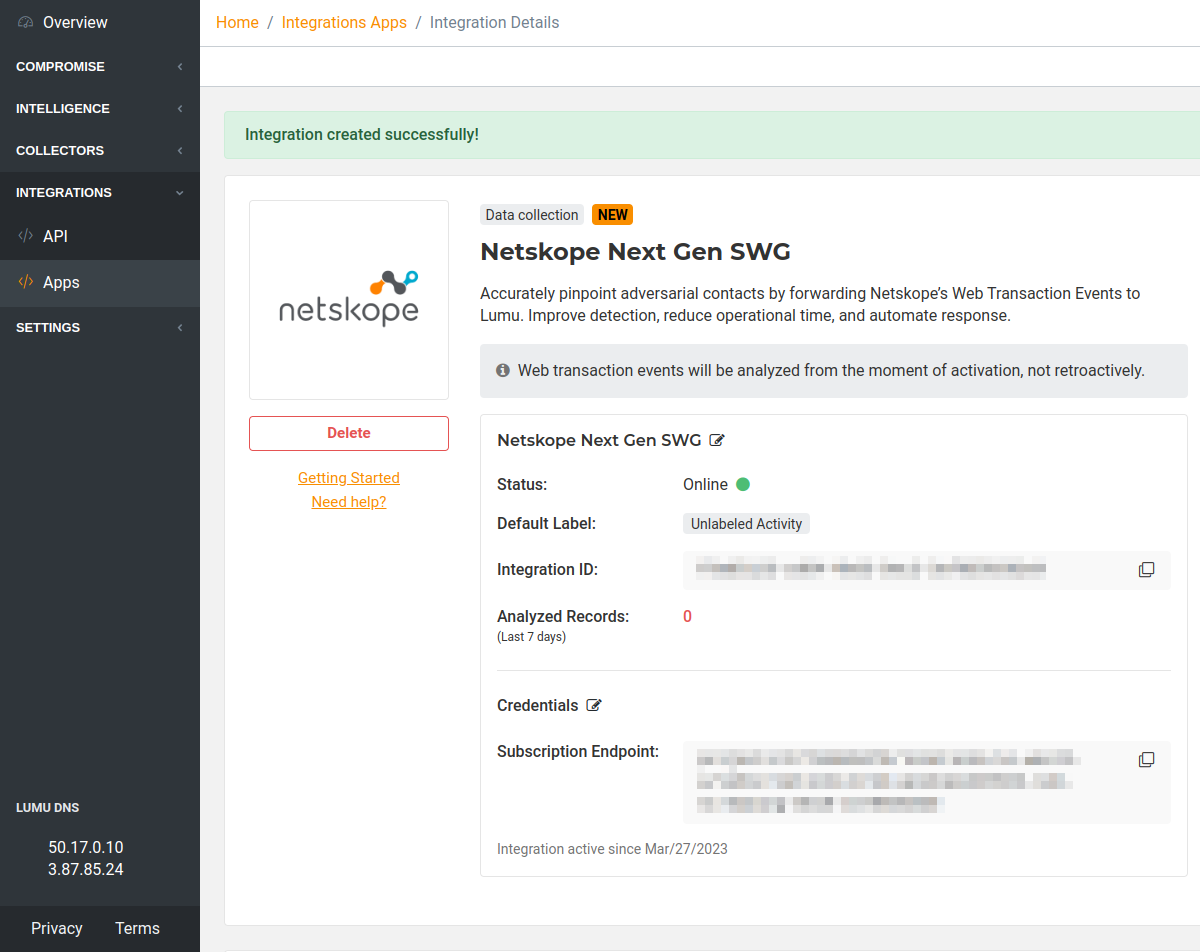Copy the Integration ID value

(1146, 570)
